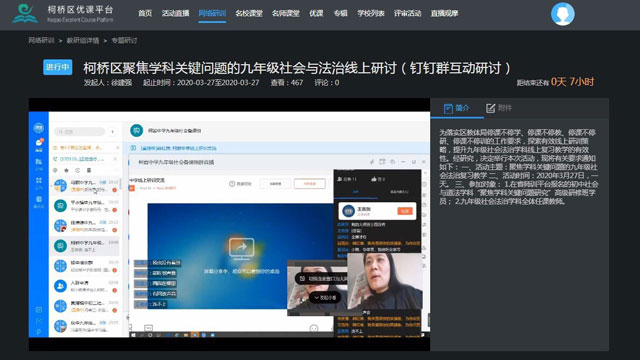Click the group avatar in the chat header
The height and width of the screenshot is (360, 640).
click(x=136, y=130)
